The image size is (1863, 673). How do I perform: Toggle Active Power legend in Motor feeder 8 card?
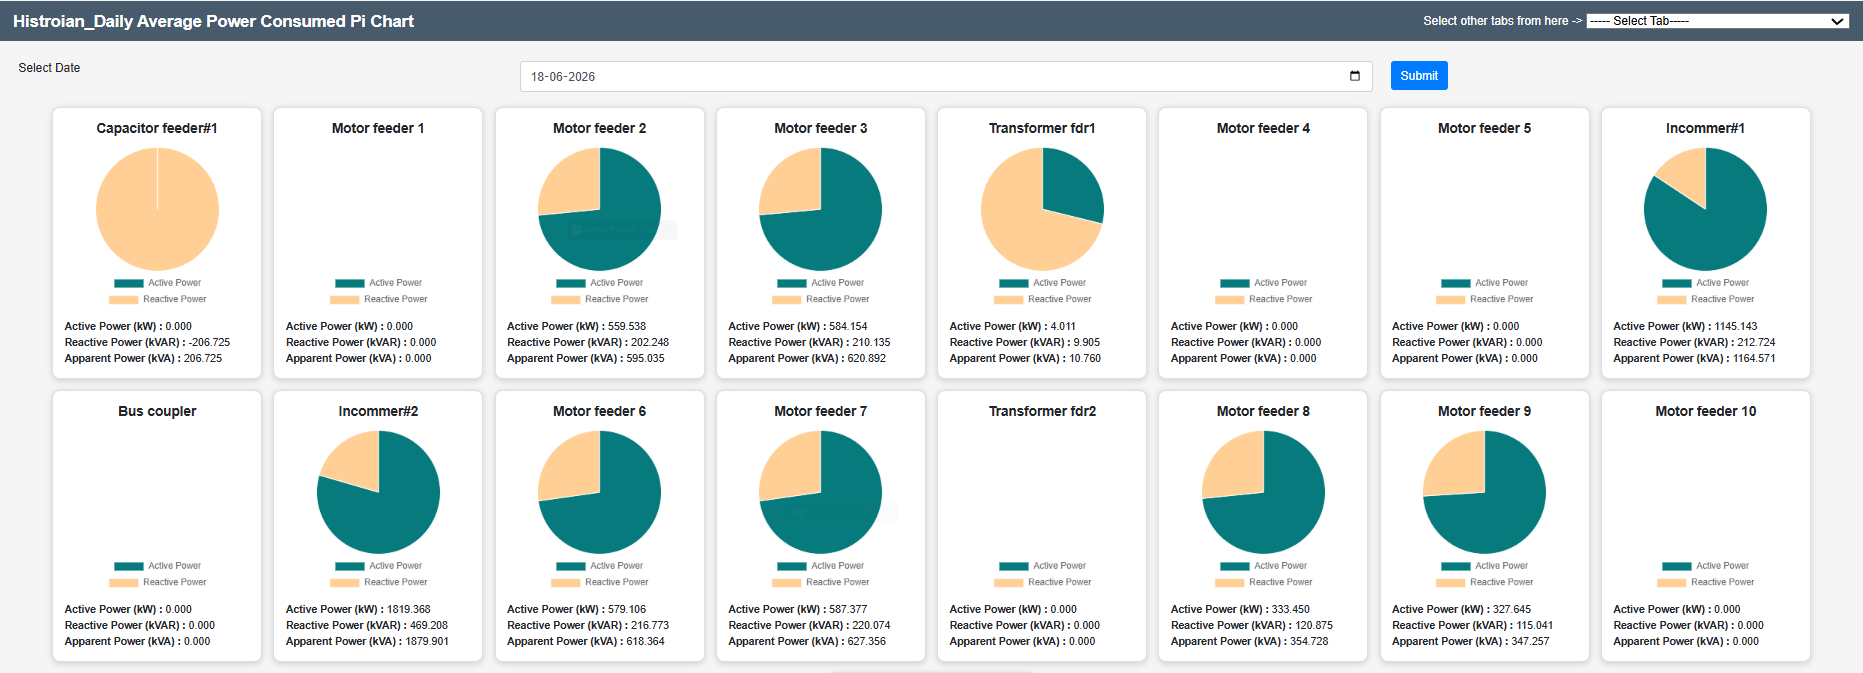pyautogui.click(x=1263, y=566)
